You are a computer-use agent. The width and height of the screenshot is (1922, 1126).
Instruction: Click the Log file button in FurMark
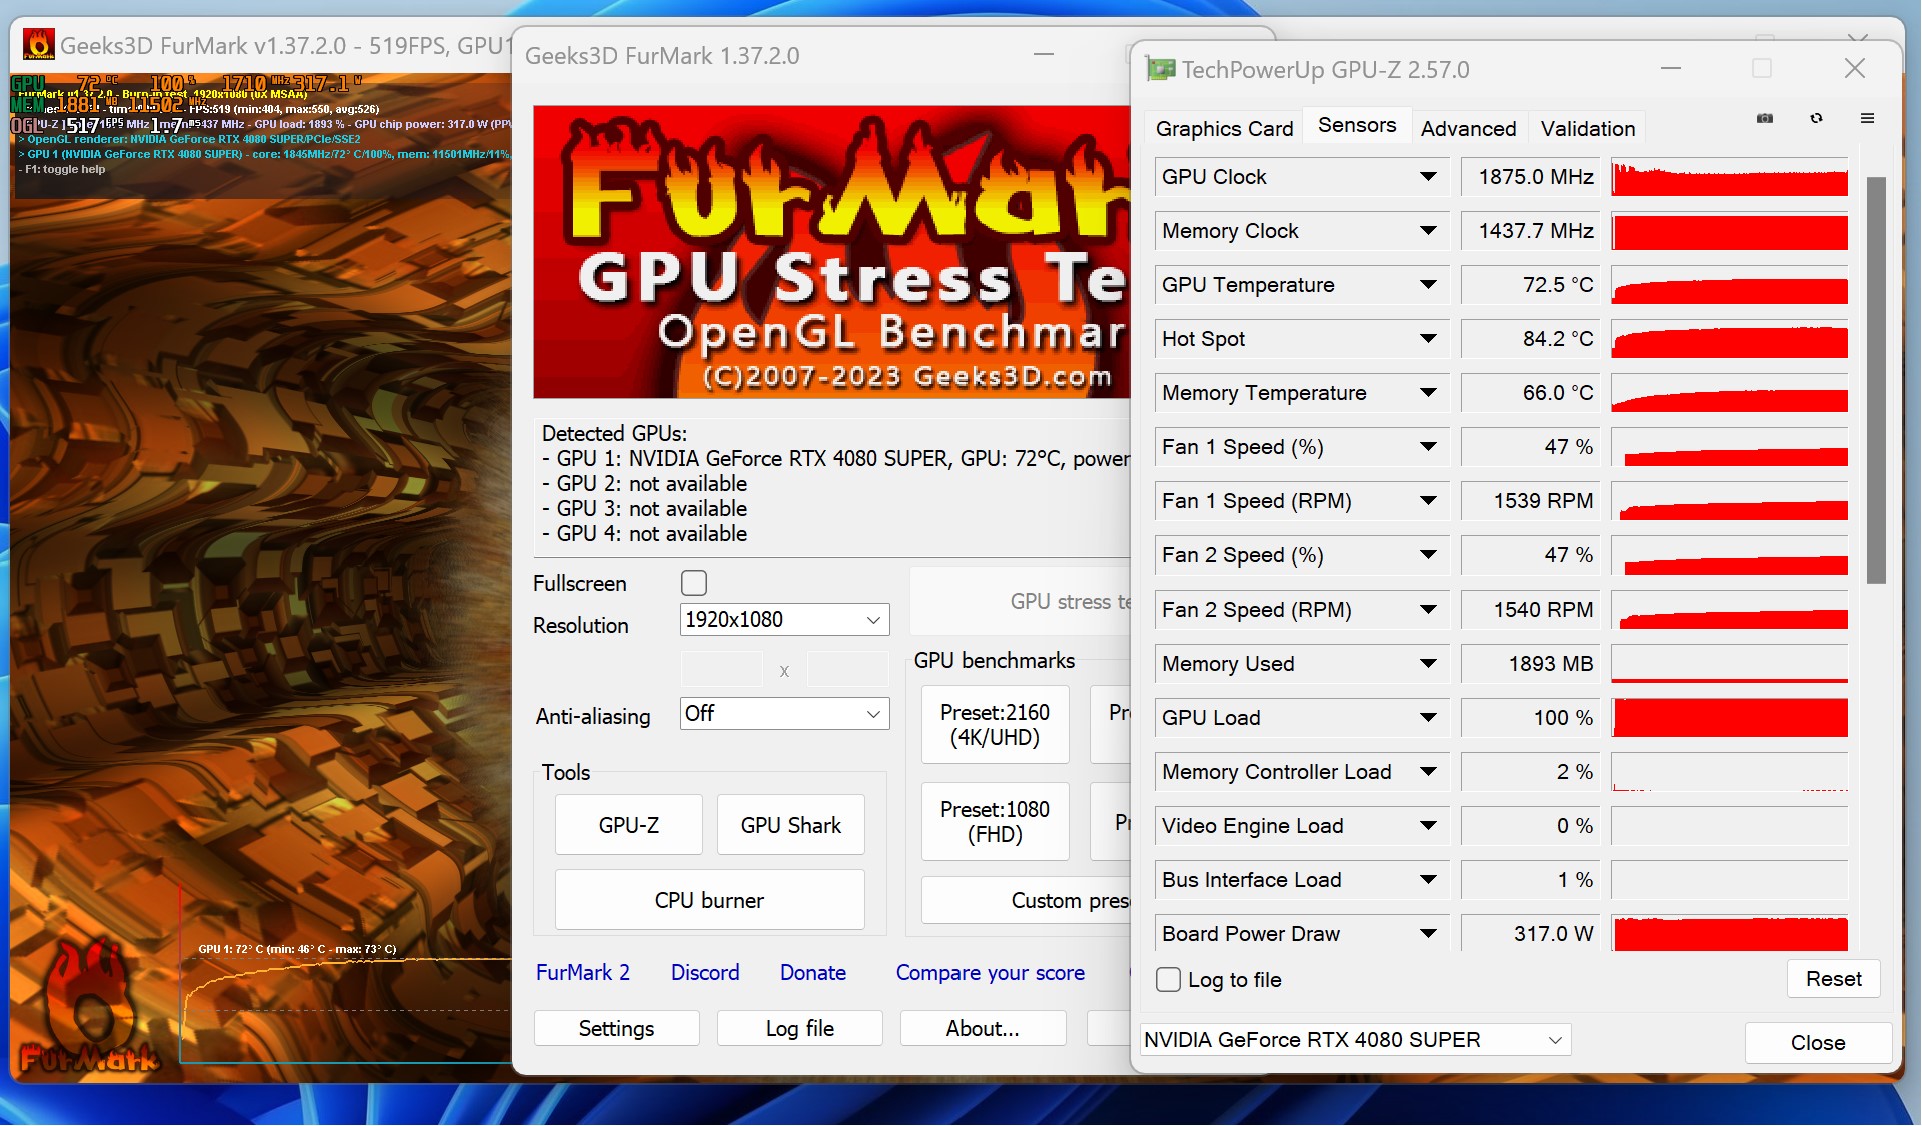click(x=800, y=1028)
